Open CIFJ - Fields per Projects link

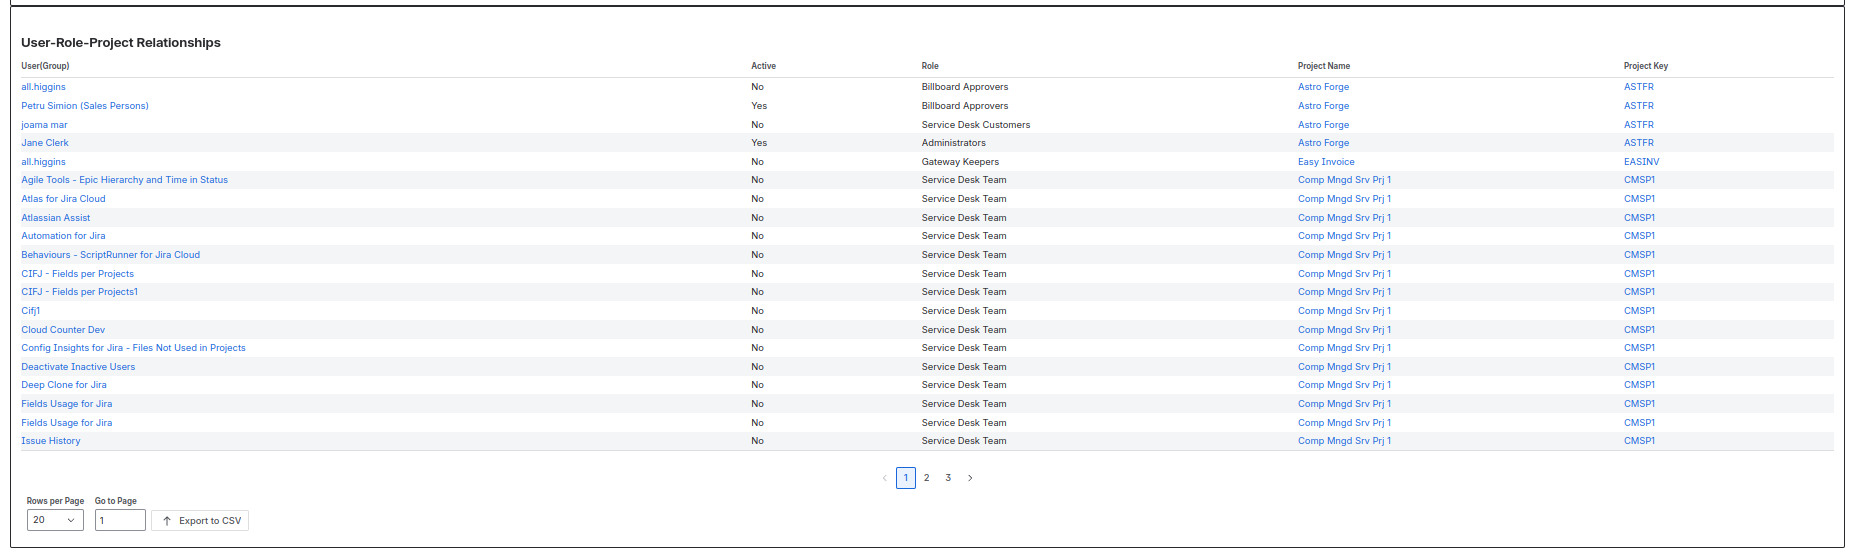[78, 274]
